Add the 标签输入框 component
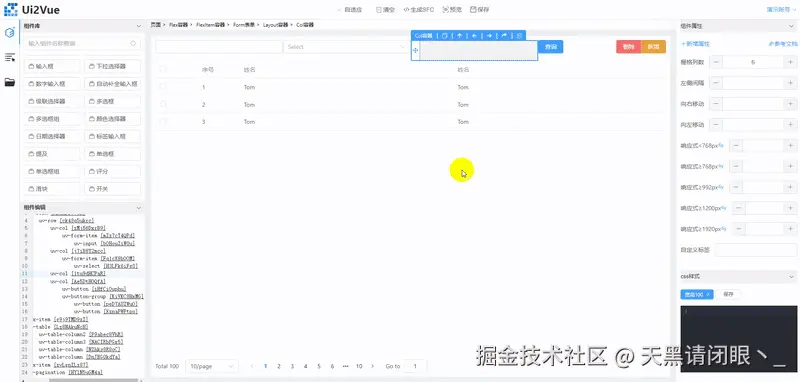 pos(112,136)
